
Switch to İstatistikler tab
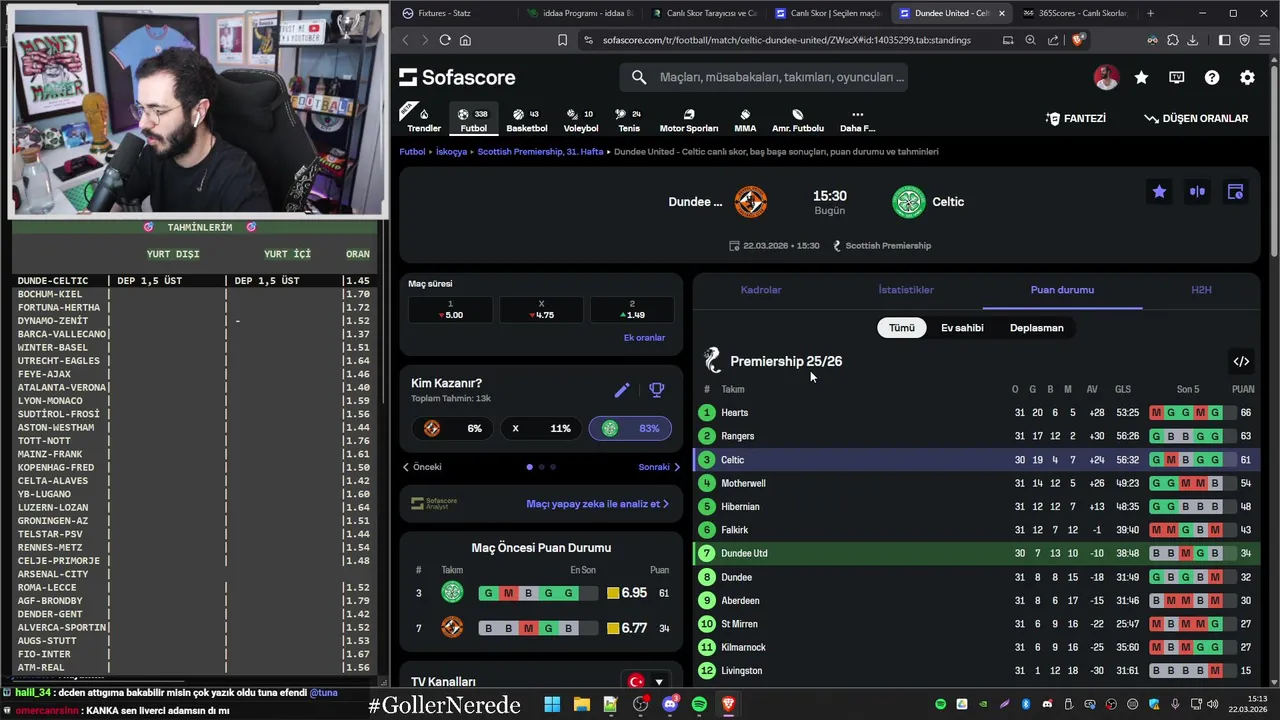point(906,290)
